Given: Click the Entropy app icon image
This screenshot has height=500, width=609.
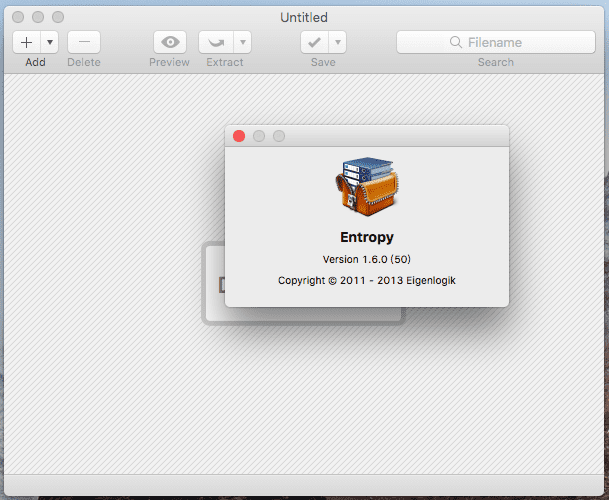Looking at the screenshot, I should (367, 186).
